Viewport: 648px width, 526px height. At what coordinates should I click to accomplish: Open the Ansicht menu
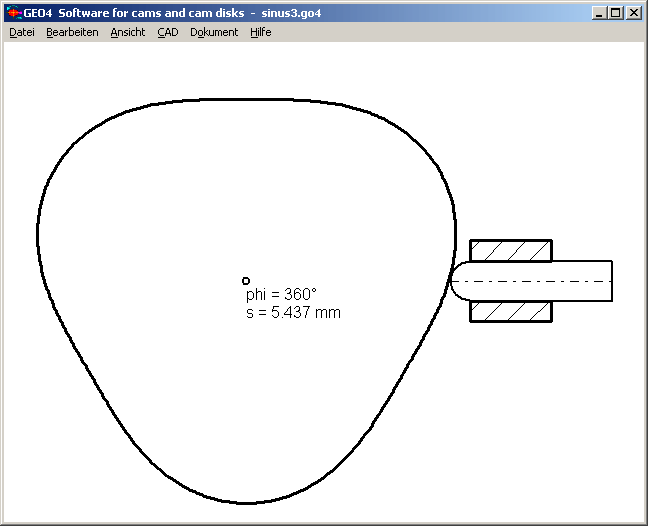tap(128, 32)
